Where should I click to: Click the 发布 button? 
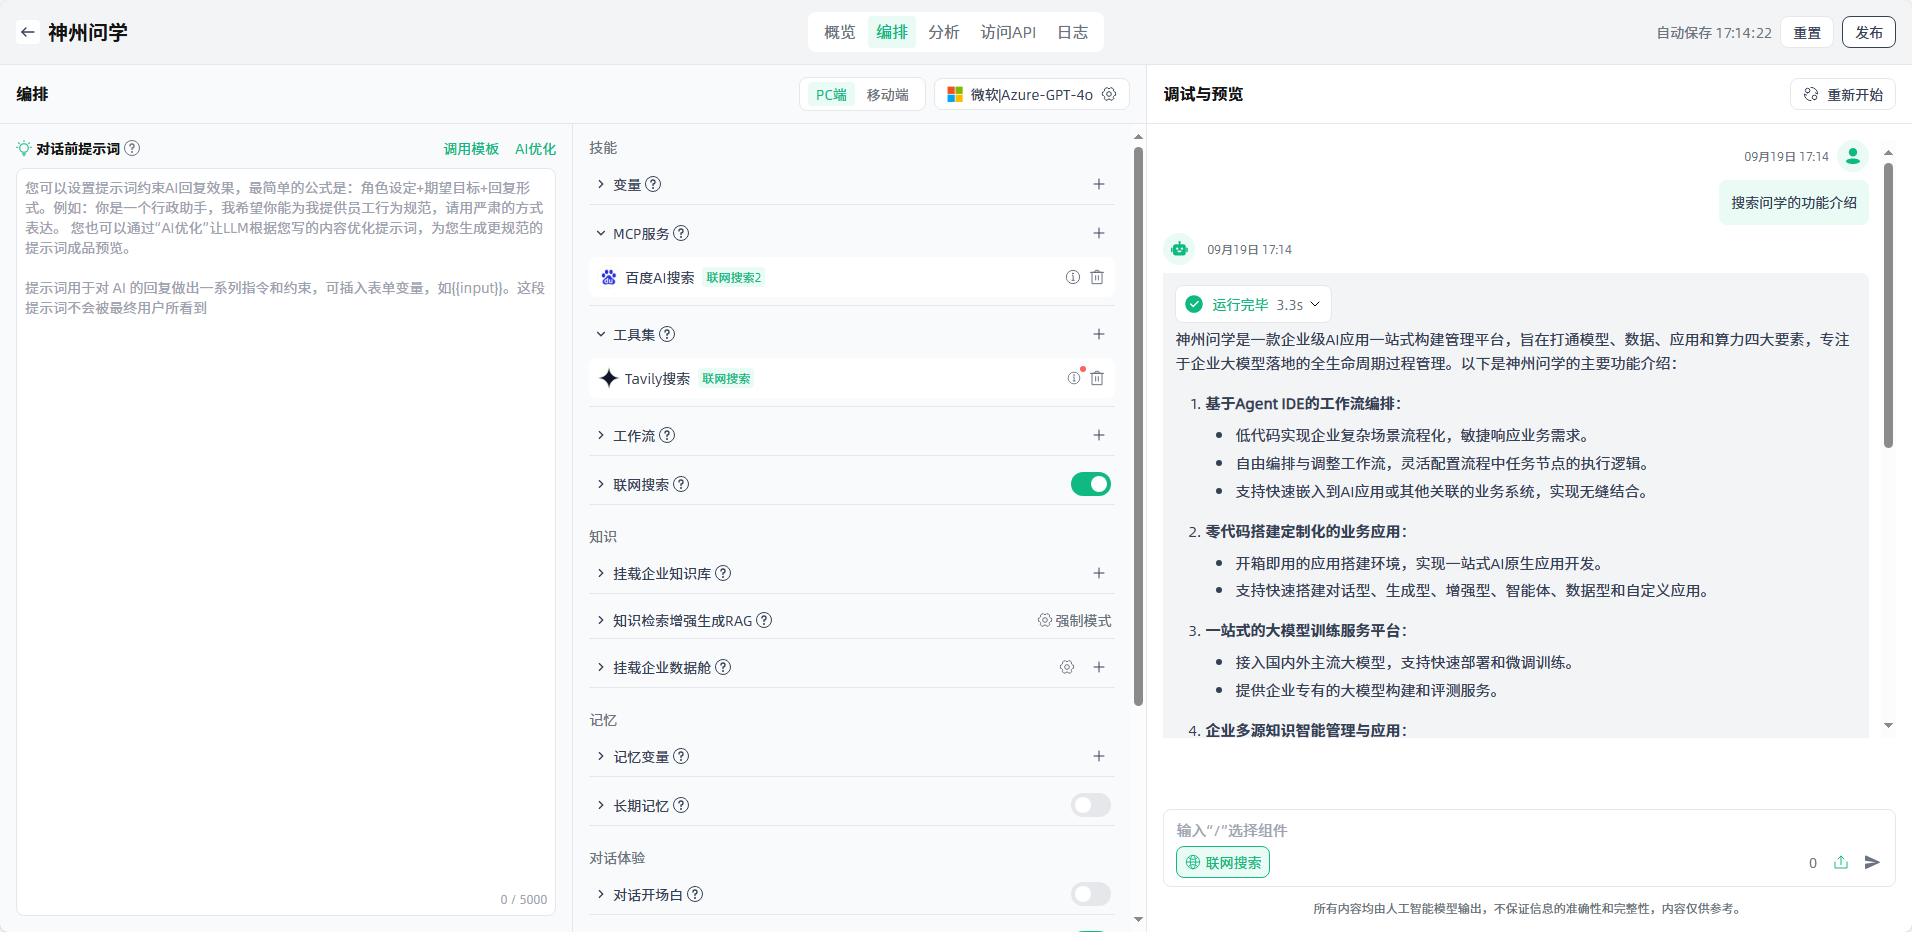[x=1868, y=32]
